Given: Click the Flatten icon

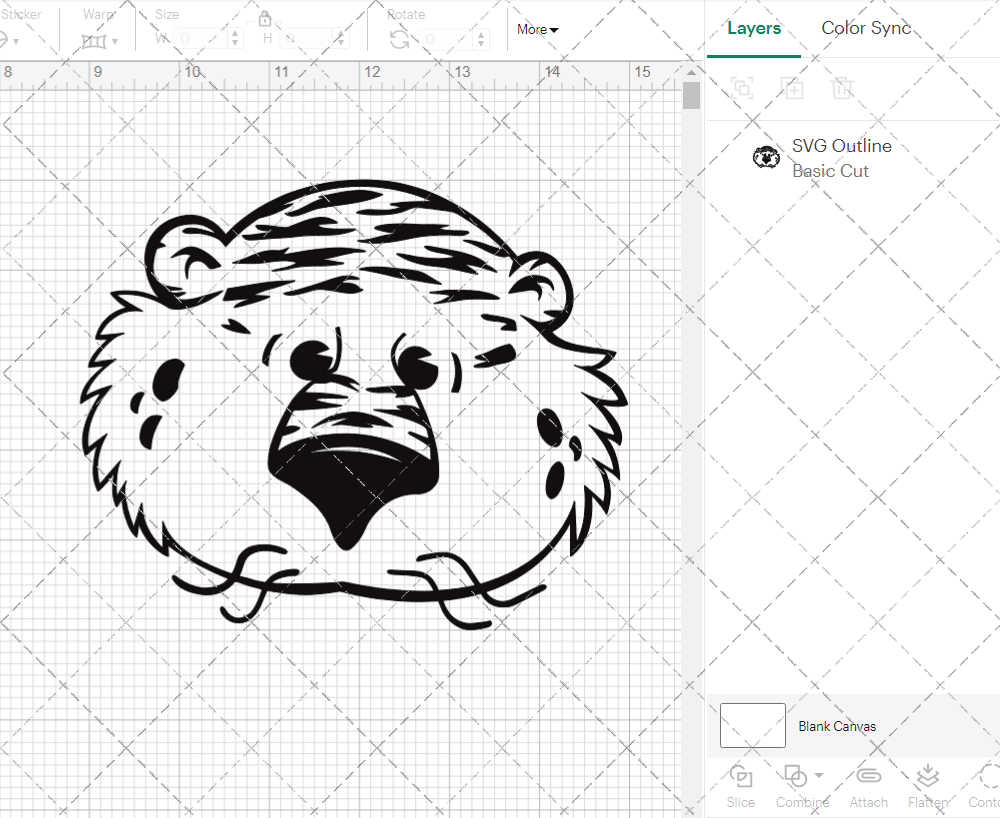Looking at the screenshot, I should tap(927, 778).
